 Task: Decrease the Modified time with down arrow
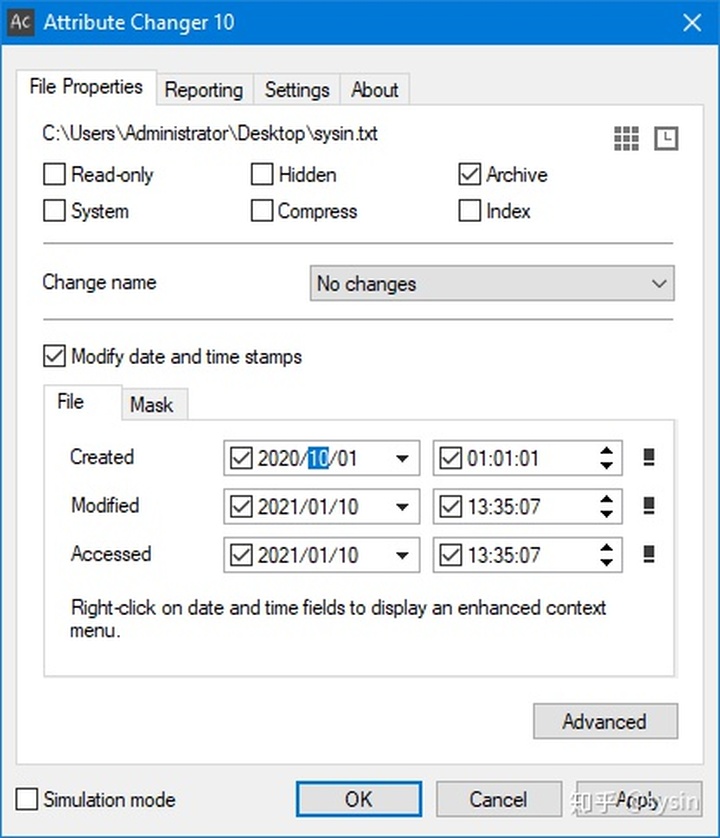coord(606,514)
